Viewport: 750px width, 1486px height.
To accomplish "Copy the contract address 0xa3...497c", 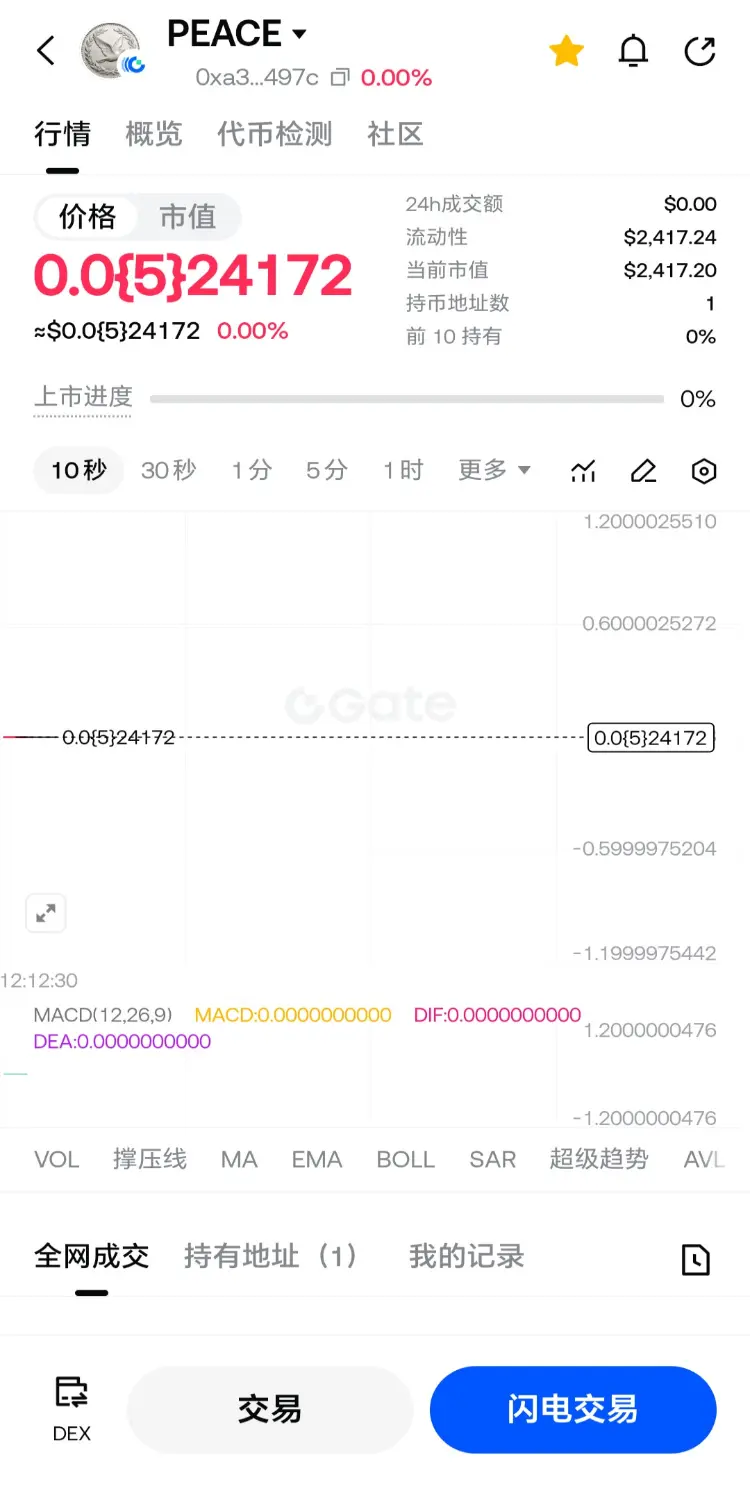I will 340,78.
